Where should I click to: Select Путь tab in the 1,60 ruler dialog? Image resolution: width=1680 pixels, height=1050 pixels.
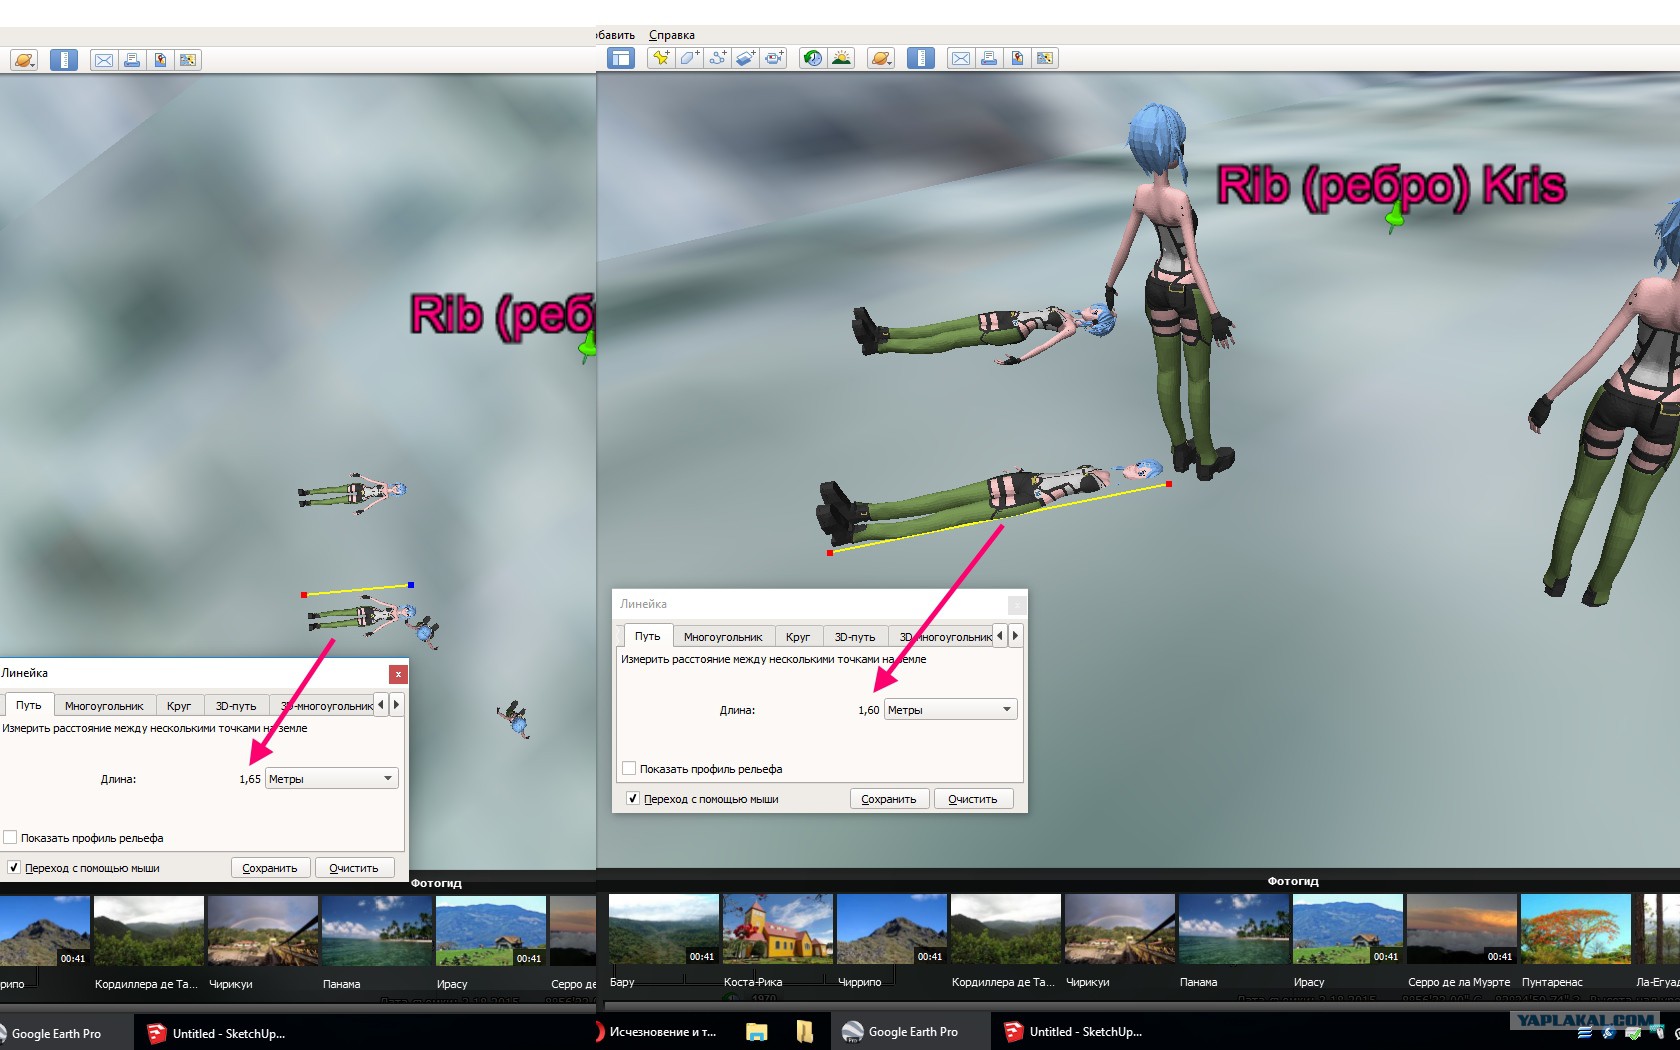pyautogui.click(x=648, y=636)
